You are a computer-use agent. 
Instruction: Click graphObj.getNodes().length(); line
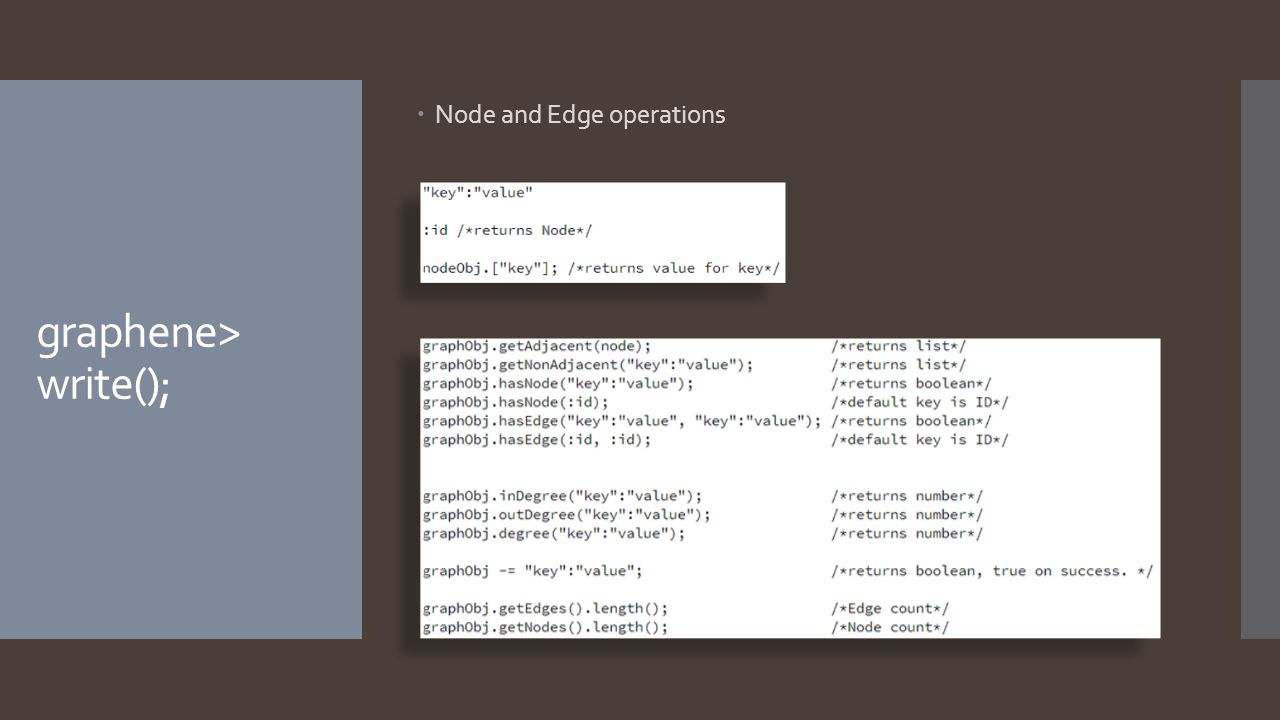pos(545,628)
